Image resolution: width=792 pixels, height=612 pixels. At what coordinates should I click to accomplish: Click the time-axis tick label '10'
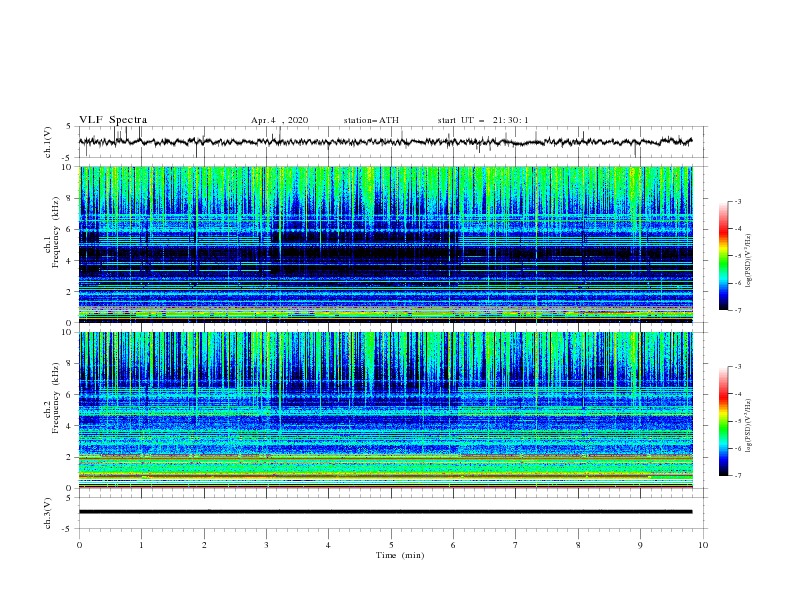tap(703, 545)
